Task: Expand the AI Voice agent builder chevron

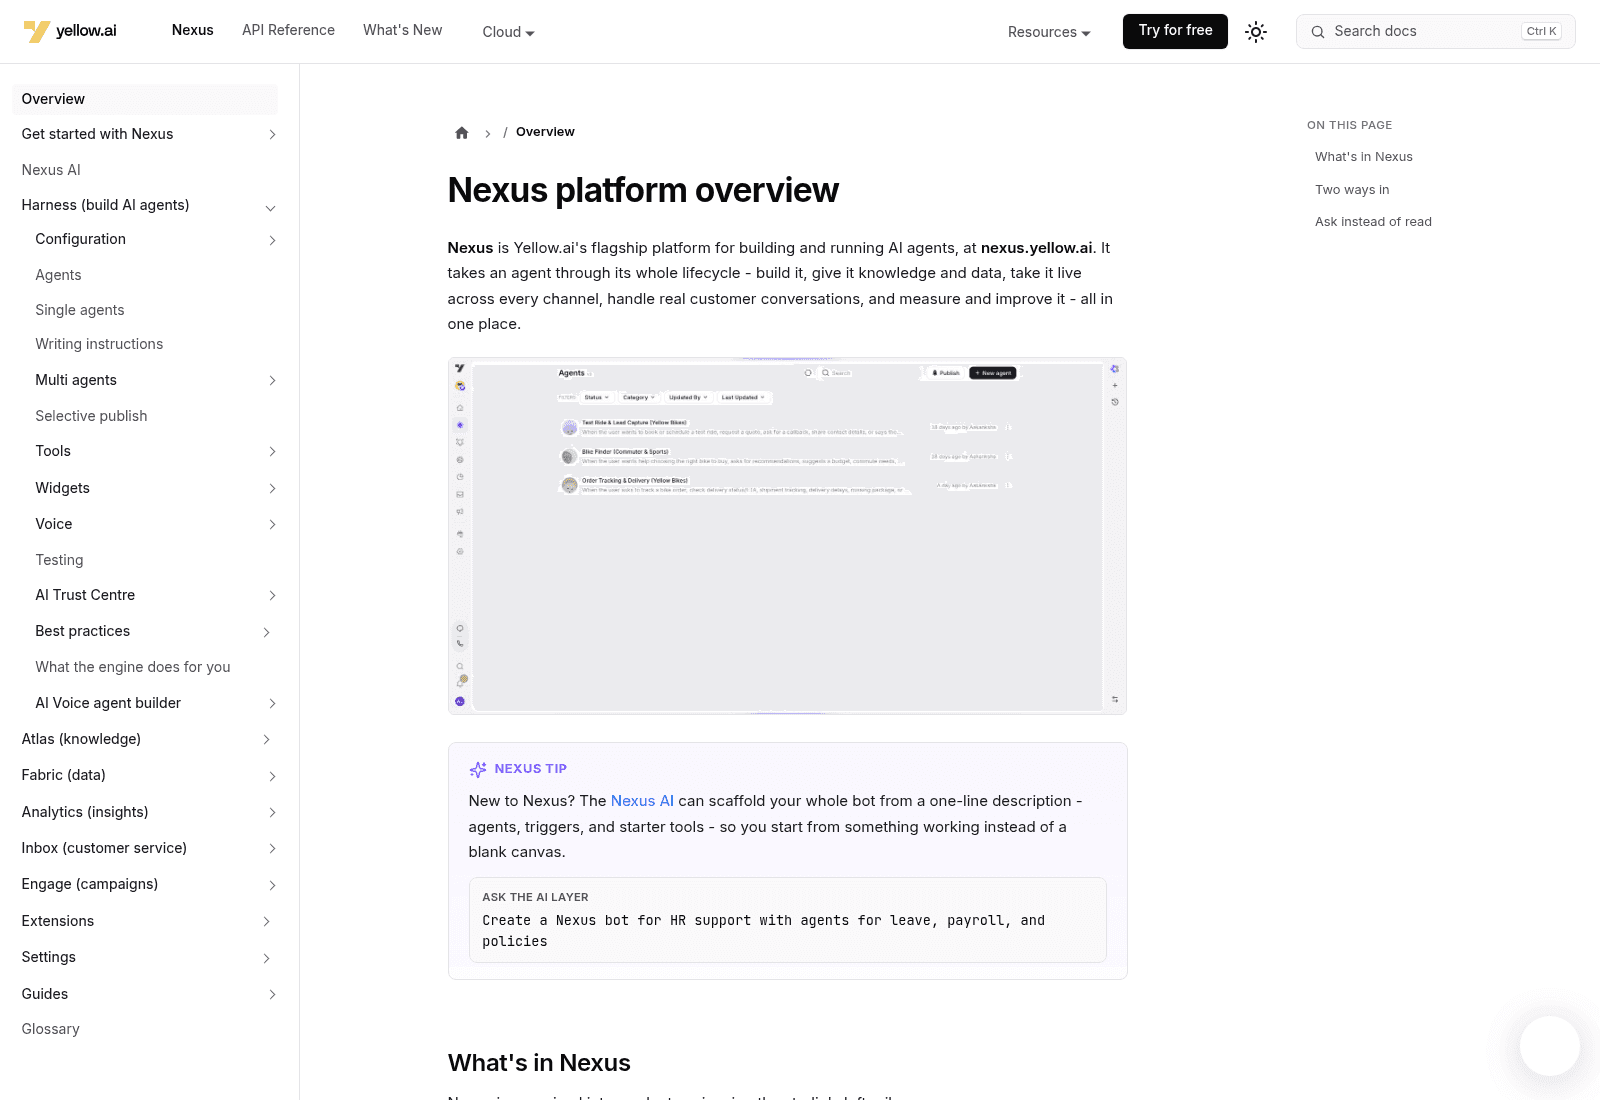Action: 272,703
